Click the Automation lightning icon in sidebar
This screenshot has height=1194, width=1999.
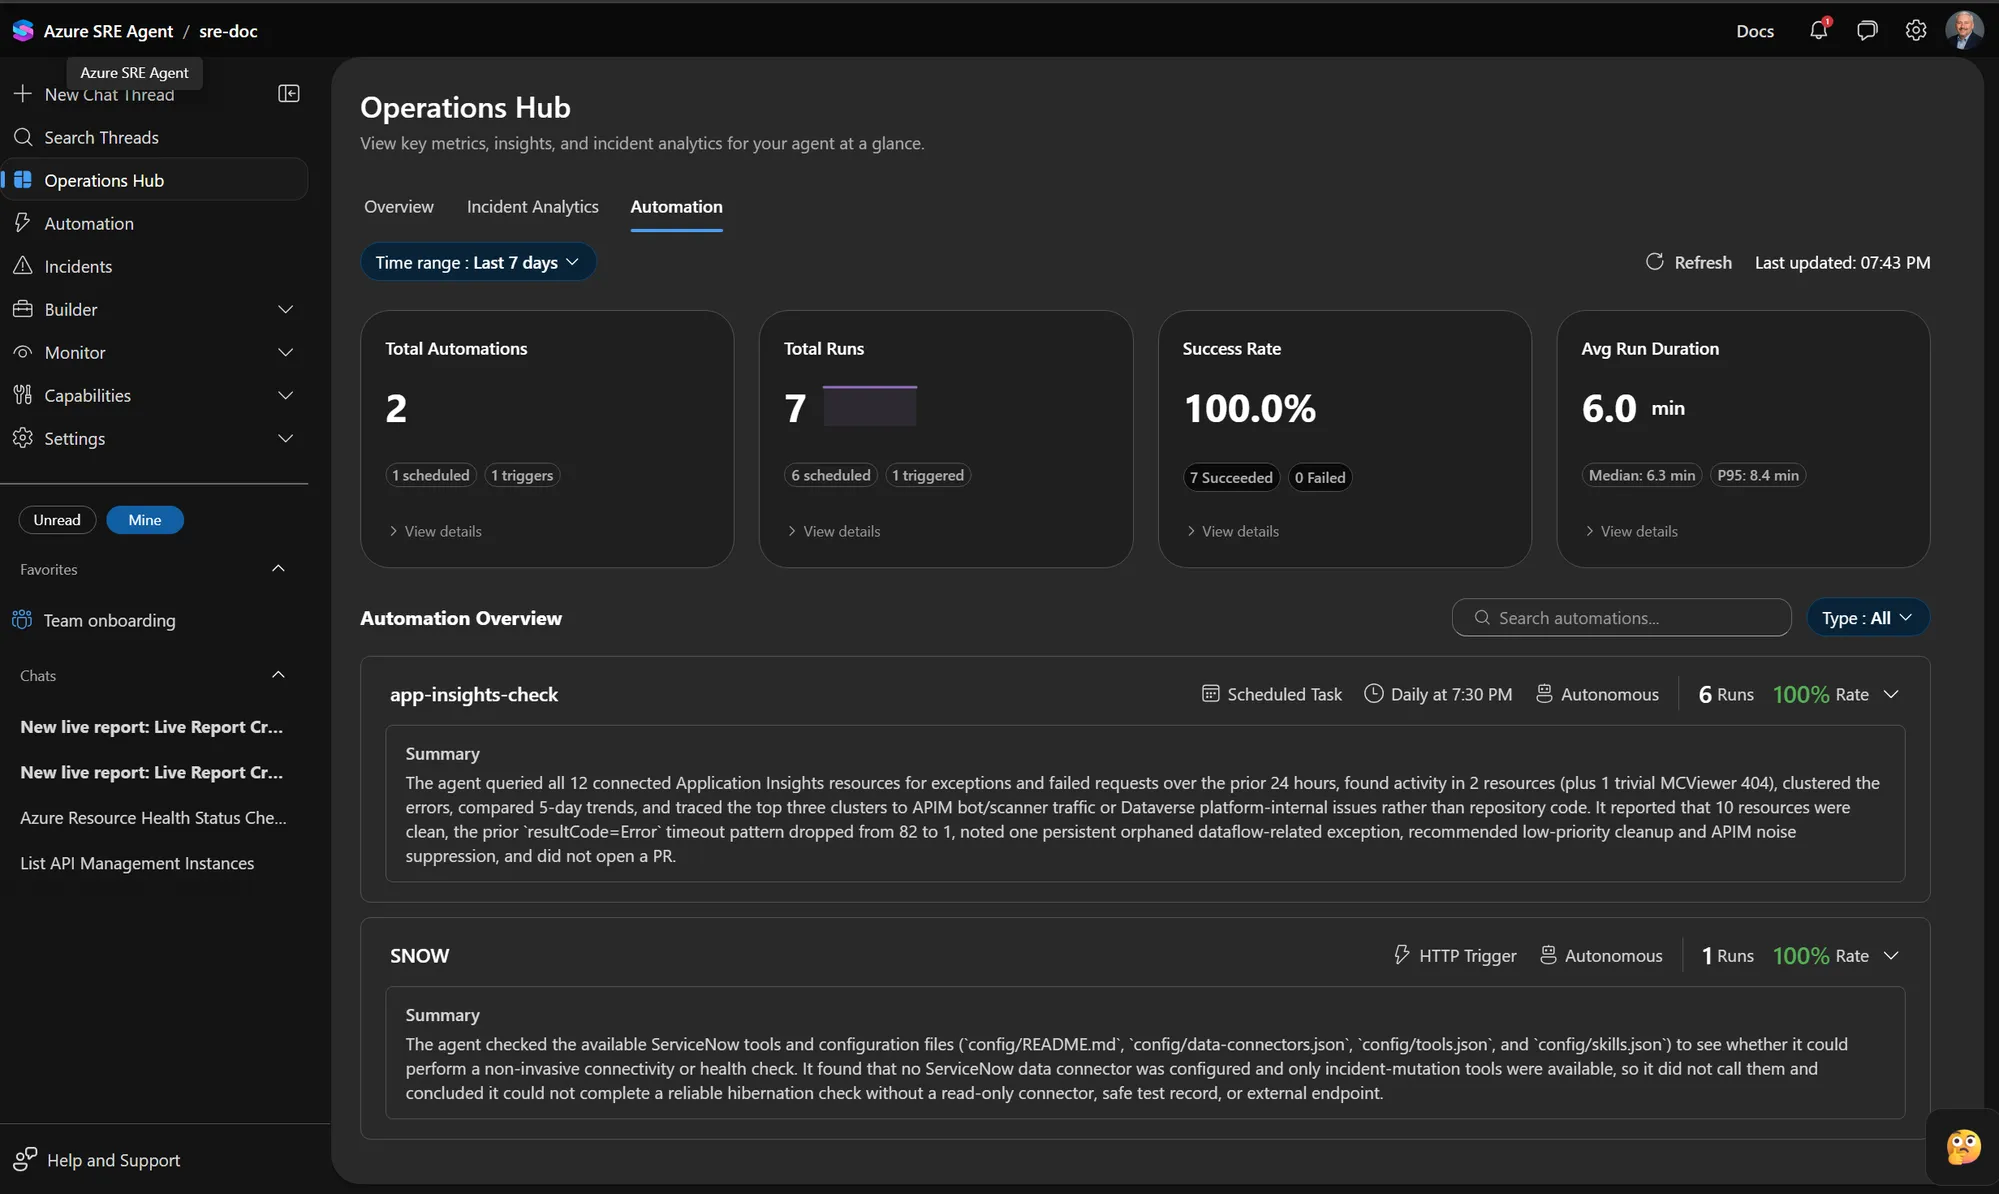pyautogui.click(x=23, y=223)
